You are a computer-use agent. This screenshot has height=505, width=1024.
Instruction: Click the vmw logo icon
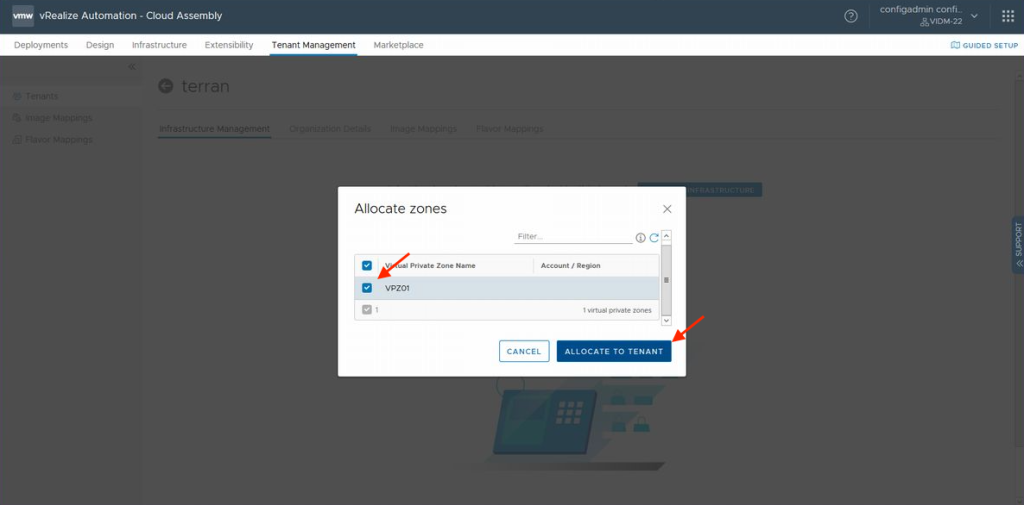pos(23,16)
